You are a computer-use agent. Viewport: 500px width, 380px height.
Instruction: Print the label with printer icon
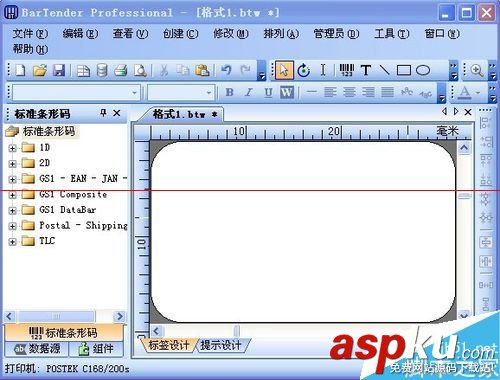click(x=121, y=71)
